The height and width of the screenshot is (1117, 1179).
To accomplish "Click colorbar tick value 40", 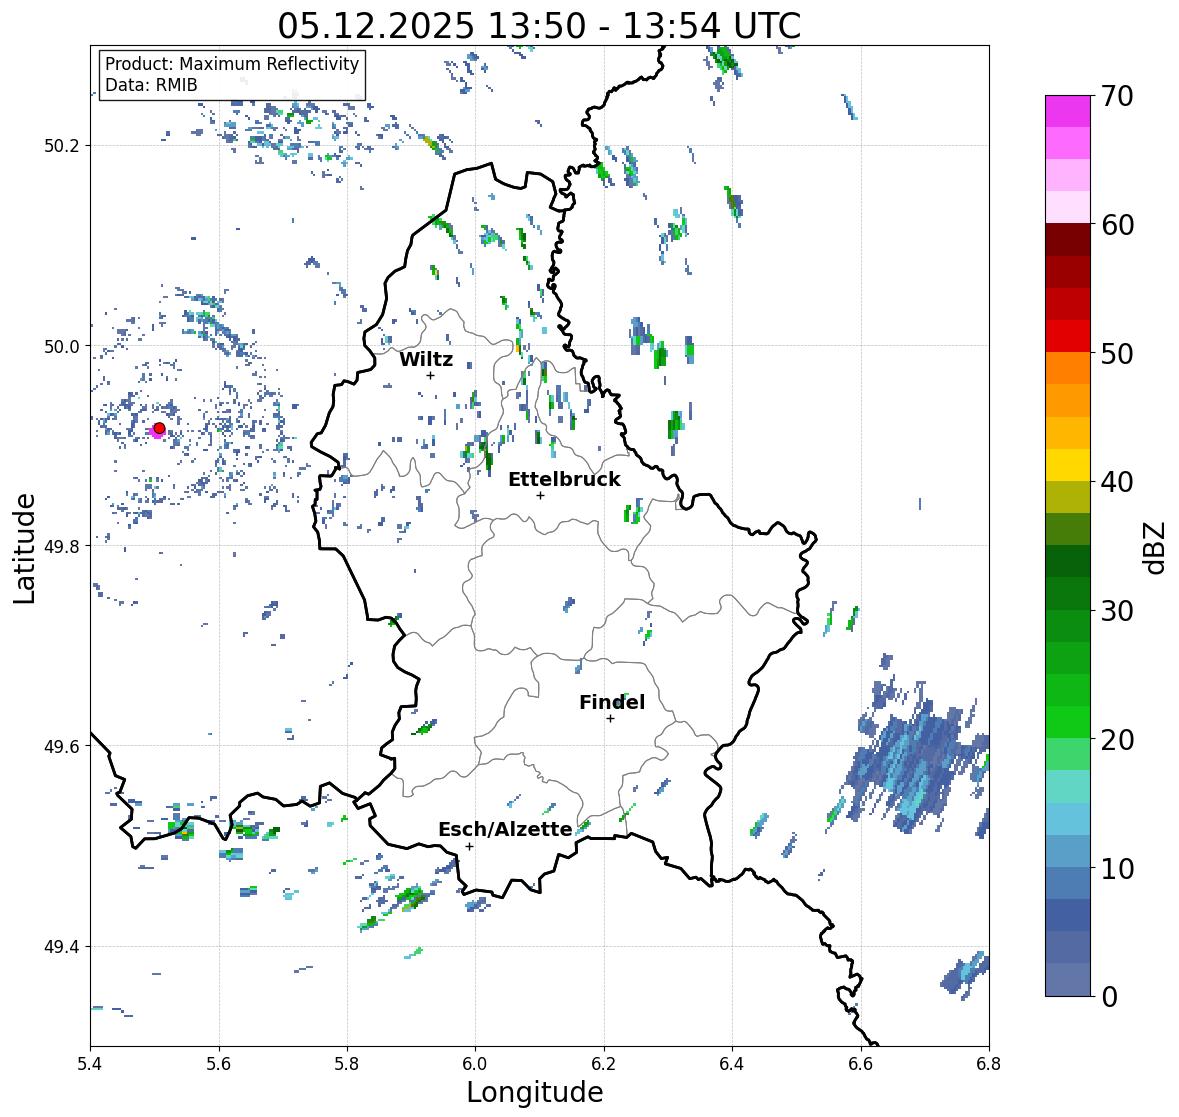I will (1117, 482).
